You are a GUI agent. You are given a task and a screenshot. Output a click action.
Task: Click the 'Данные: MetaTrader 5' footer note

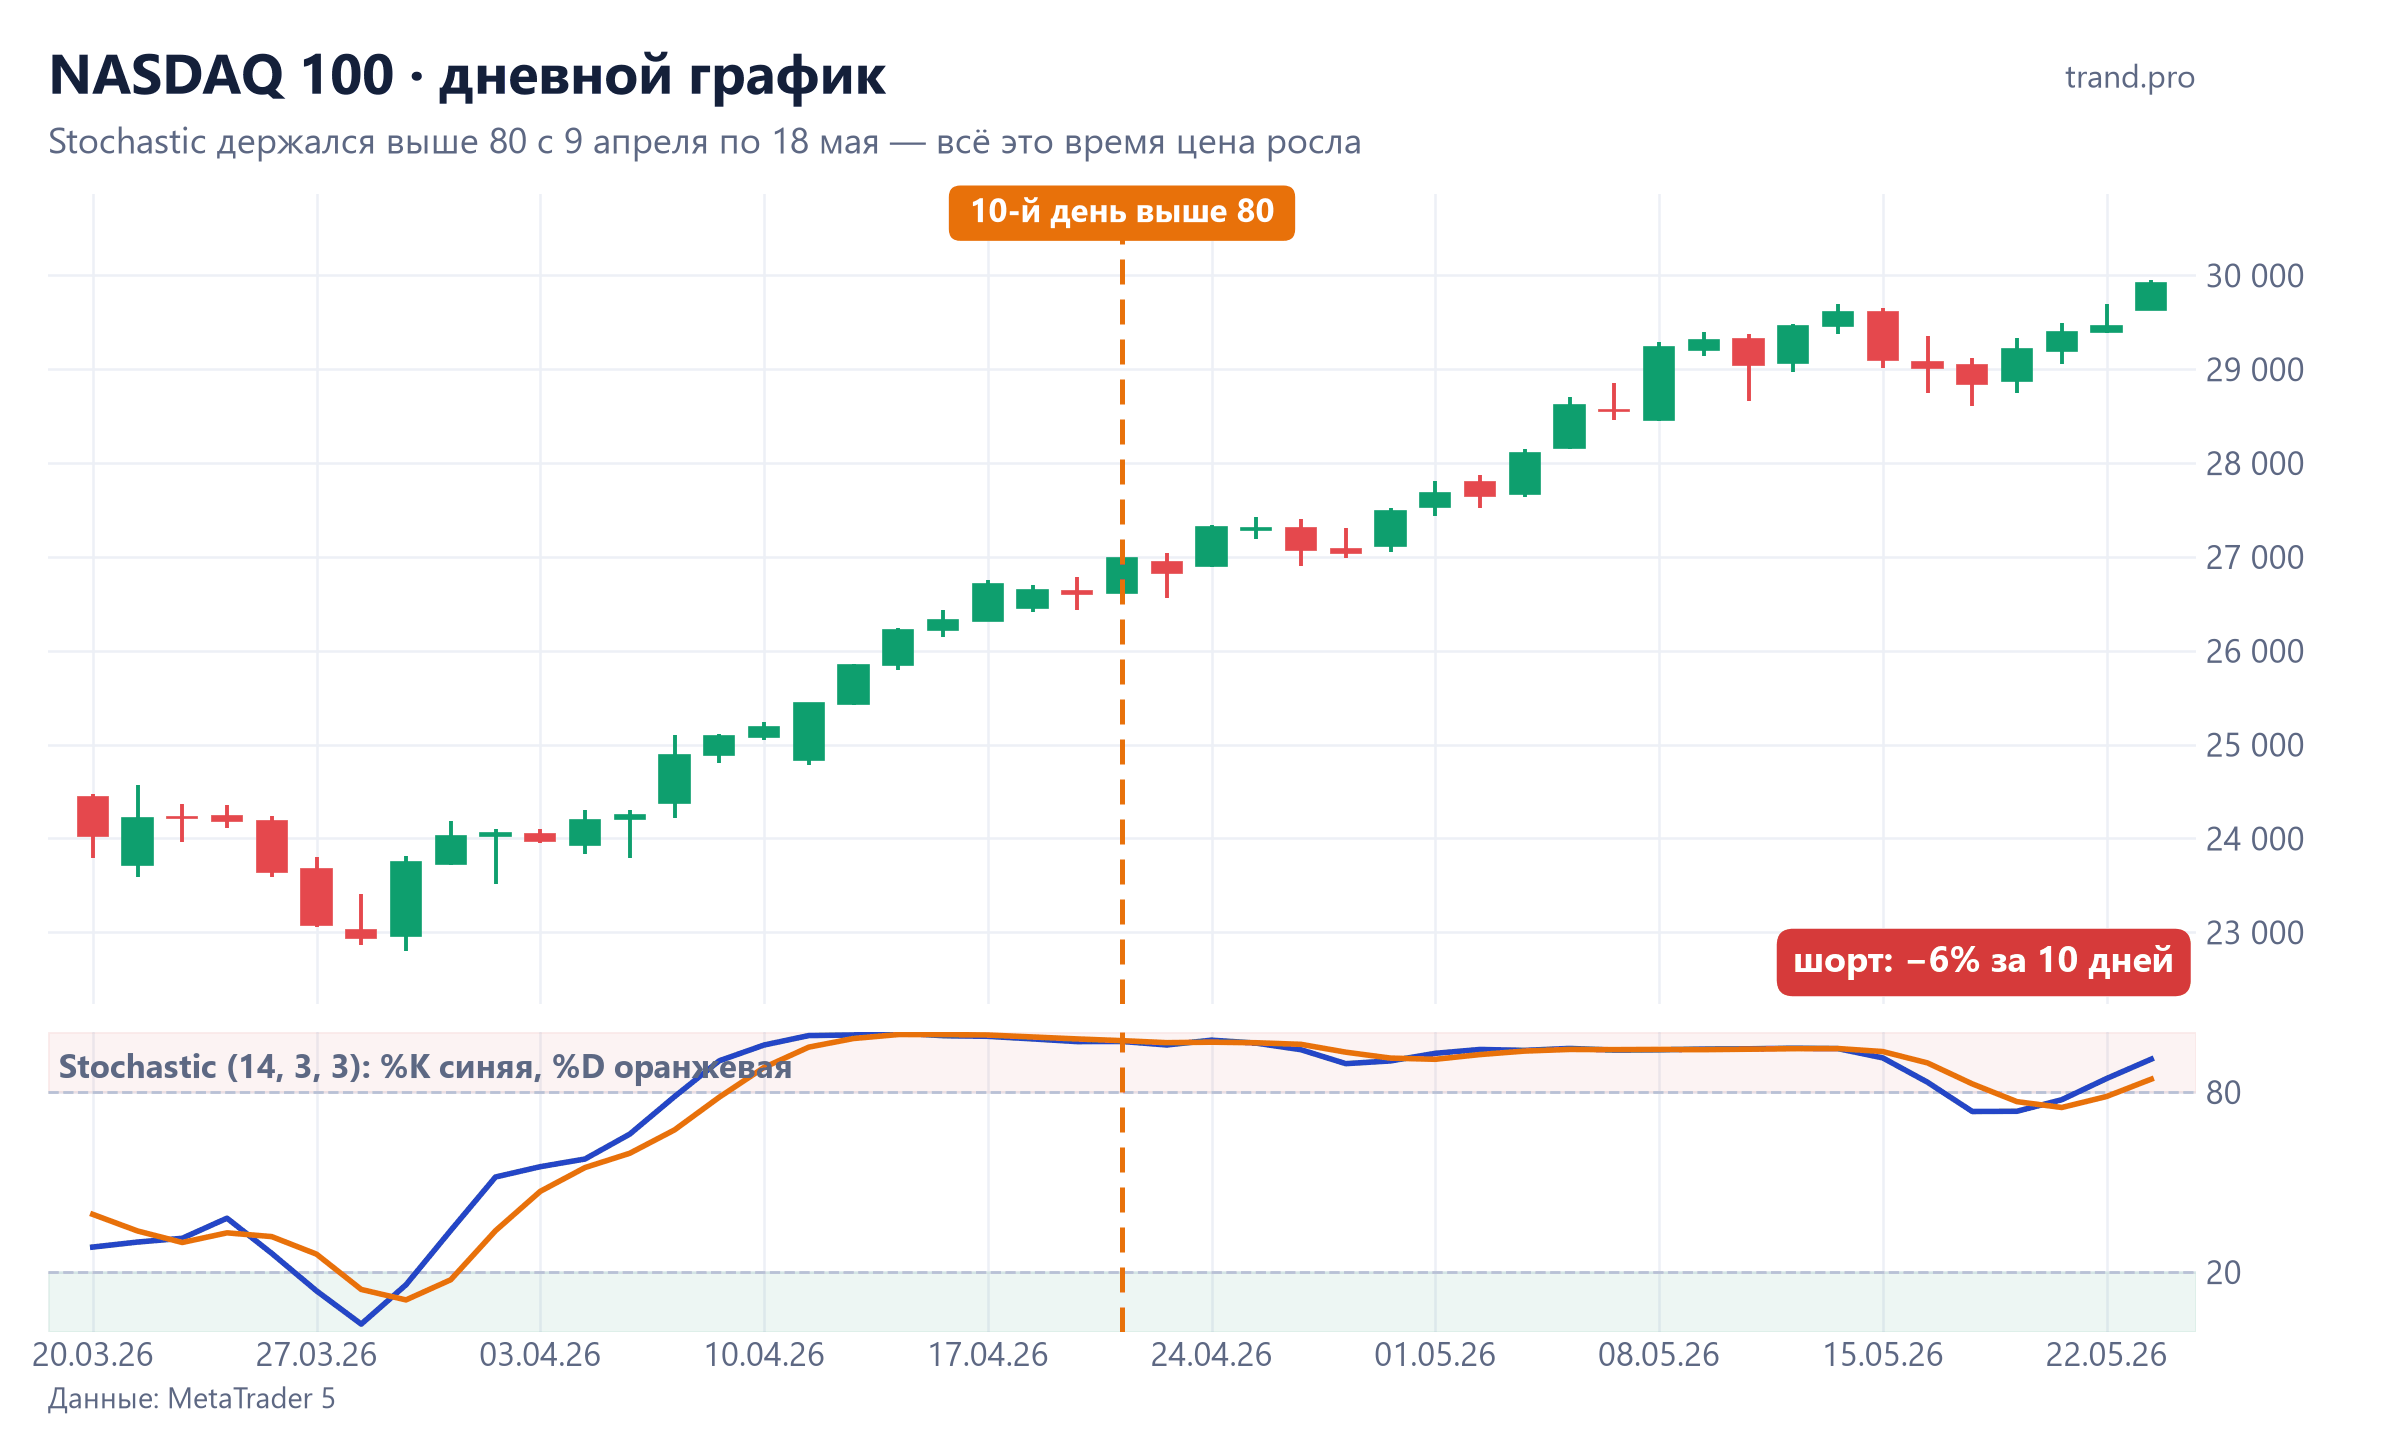click(x=192, y=1398)
